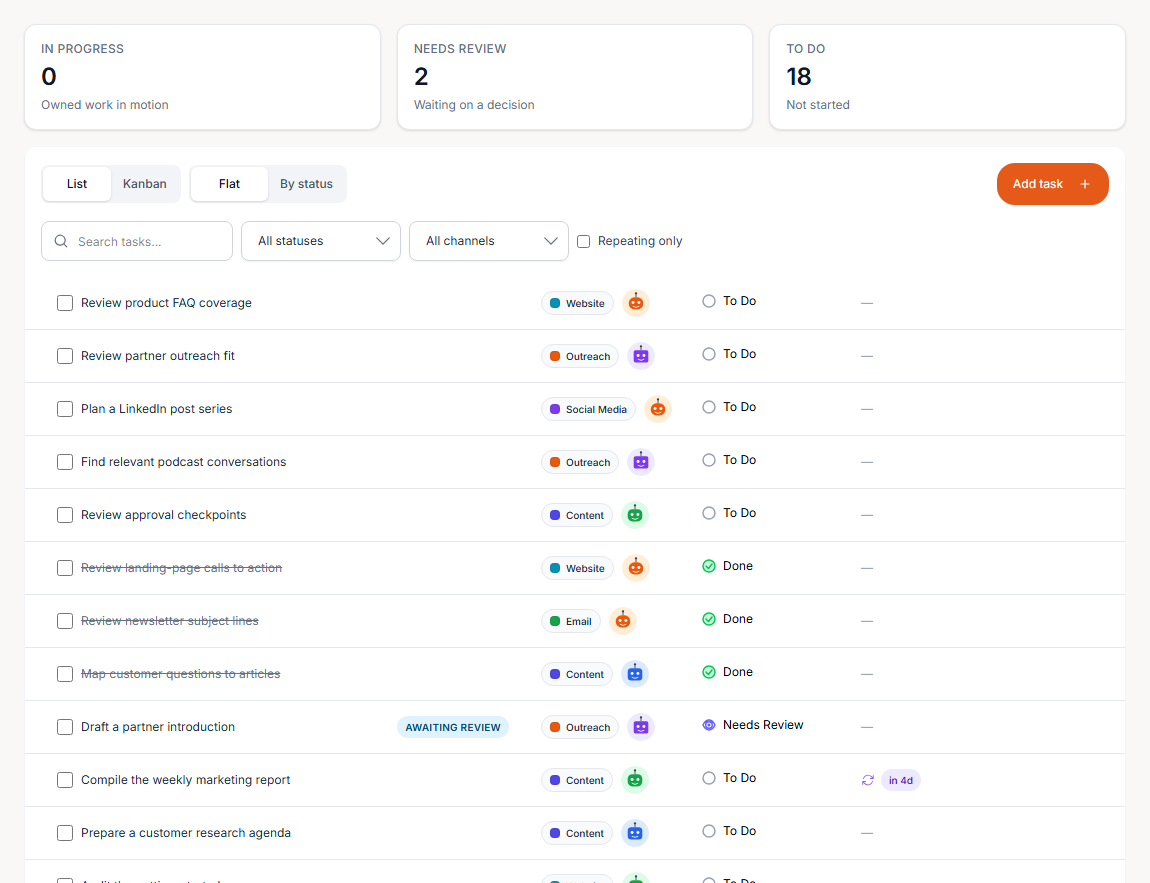Tick the Compile the weekly marketing report checkbox
This screenshot has width=1150, height=883.
click(65, 780)
